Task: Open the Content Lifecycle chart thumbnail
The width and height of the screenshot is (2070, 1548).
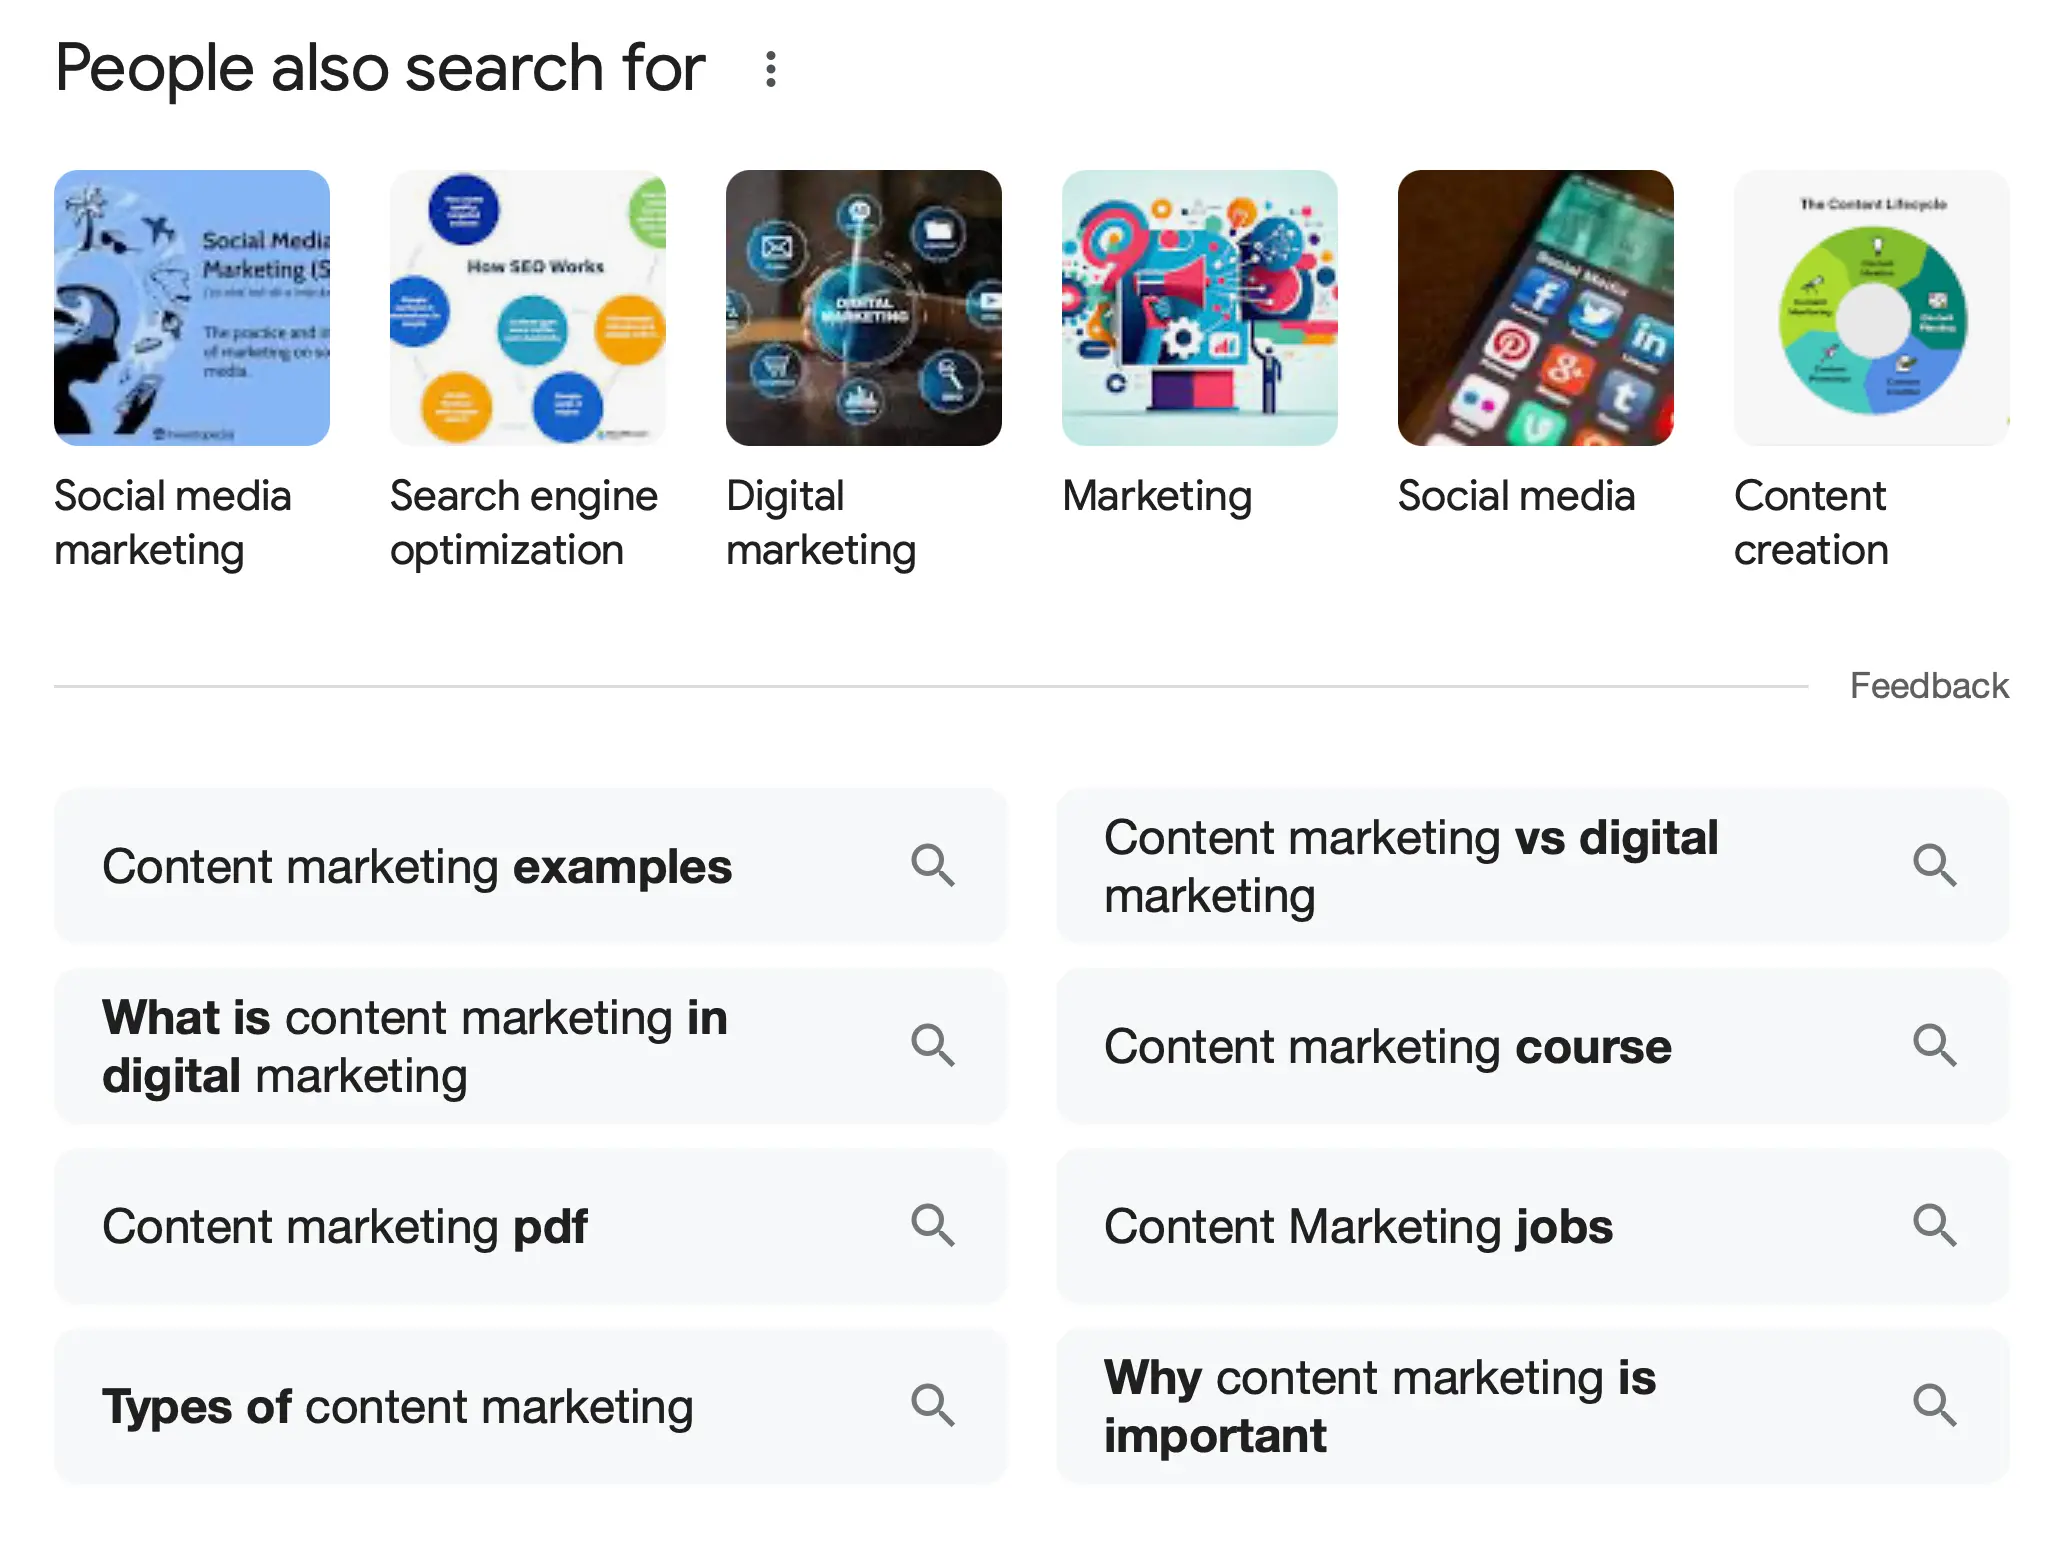Action: click(1872, 308)
